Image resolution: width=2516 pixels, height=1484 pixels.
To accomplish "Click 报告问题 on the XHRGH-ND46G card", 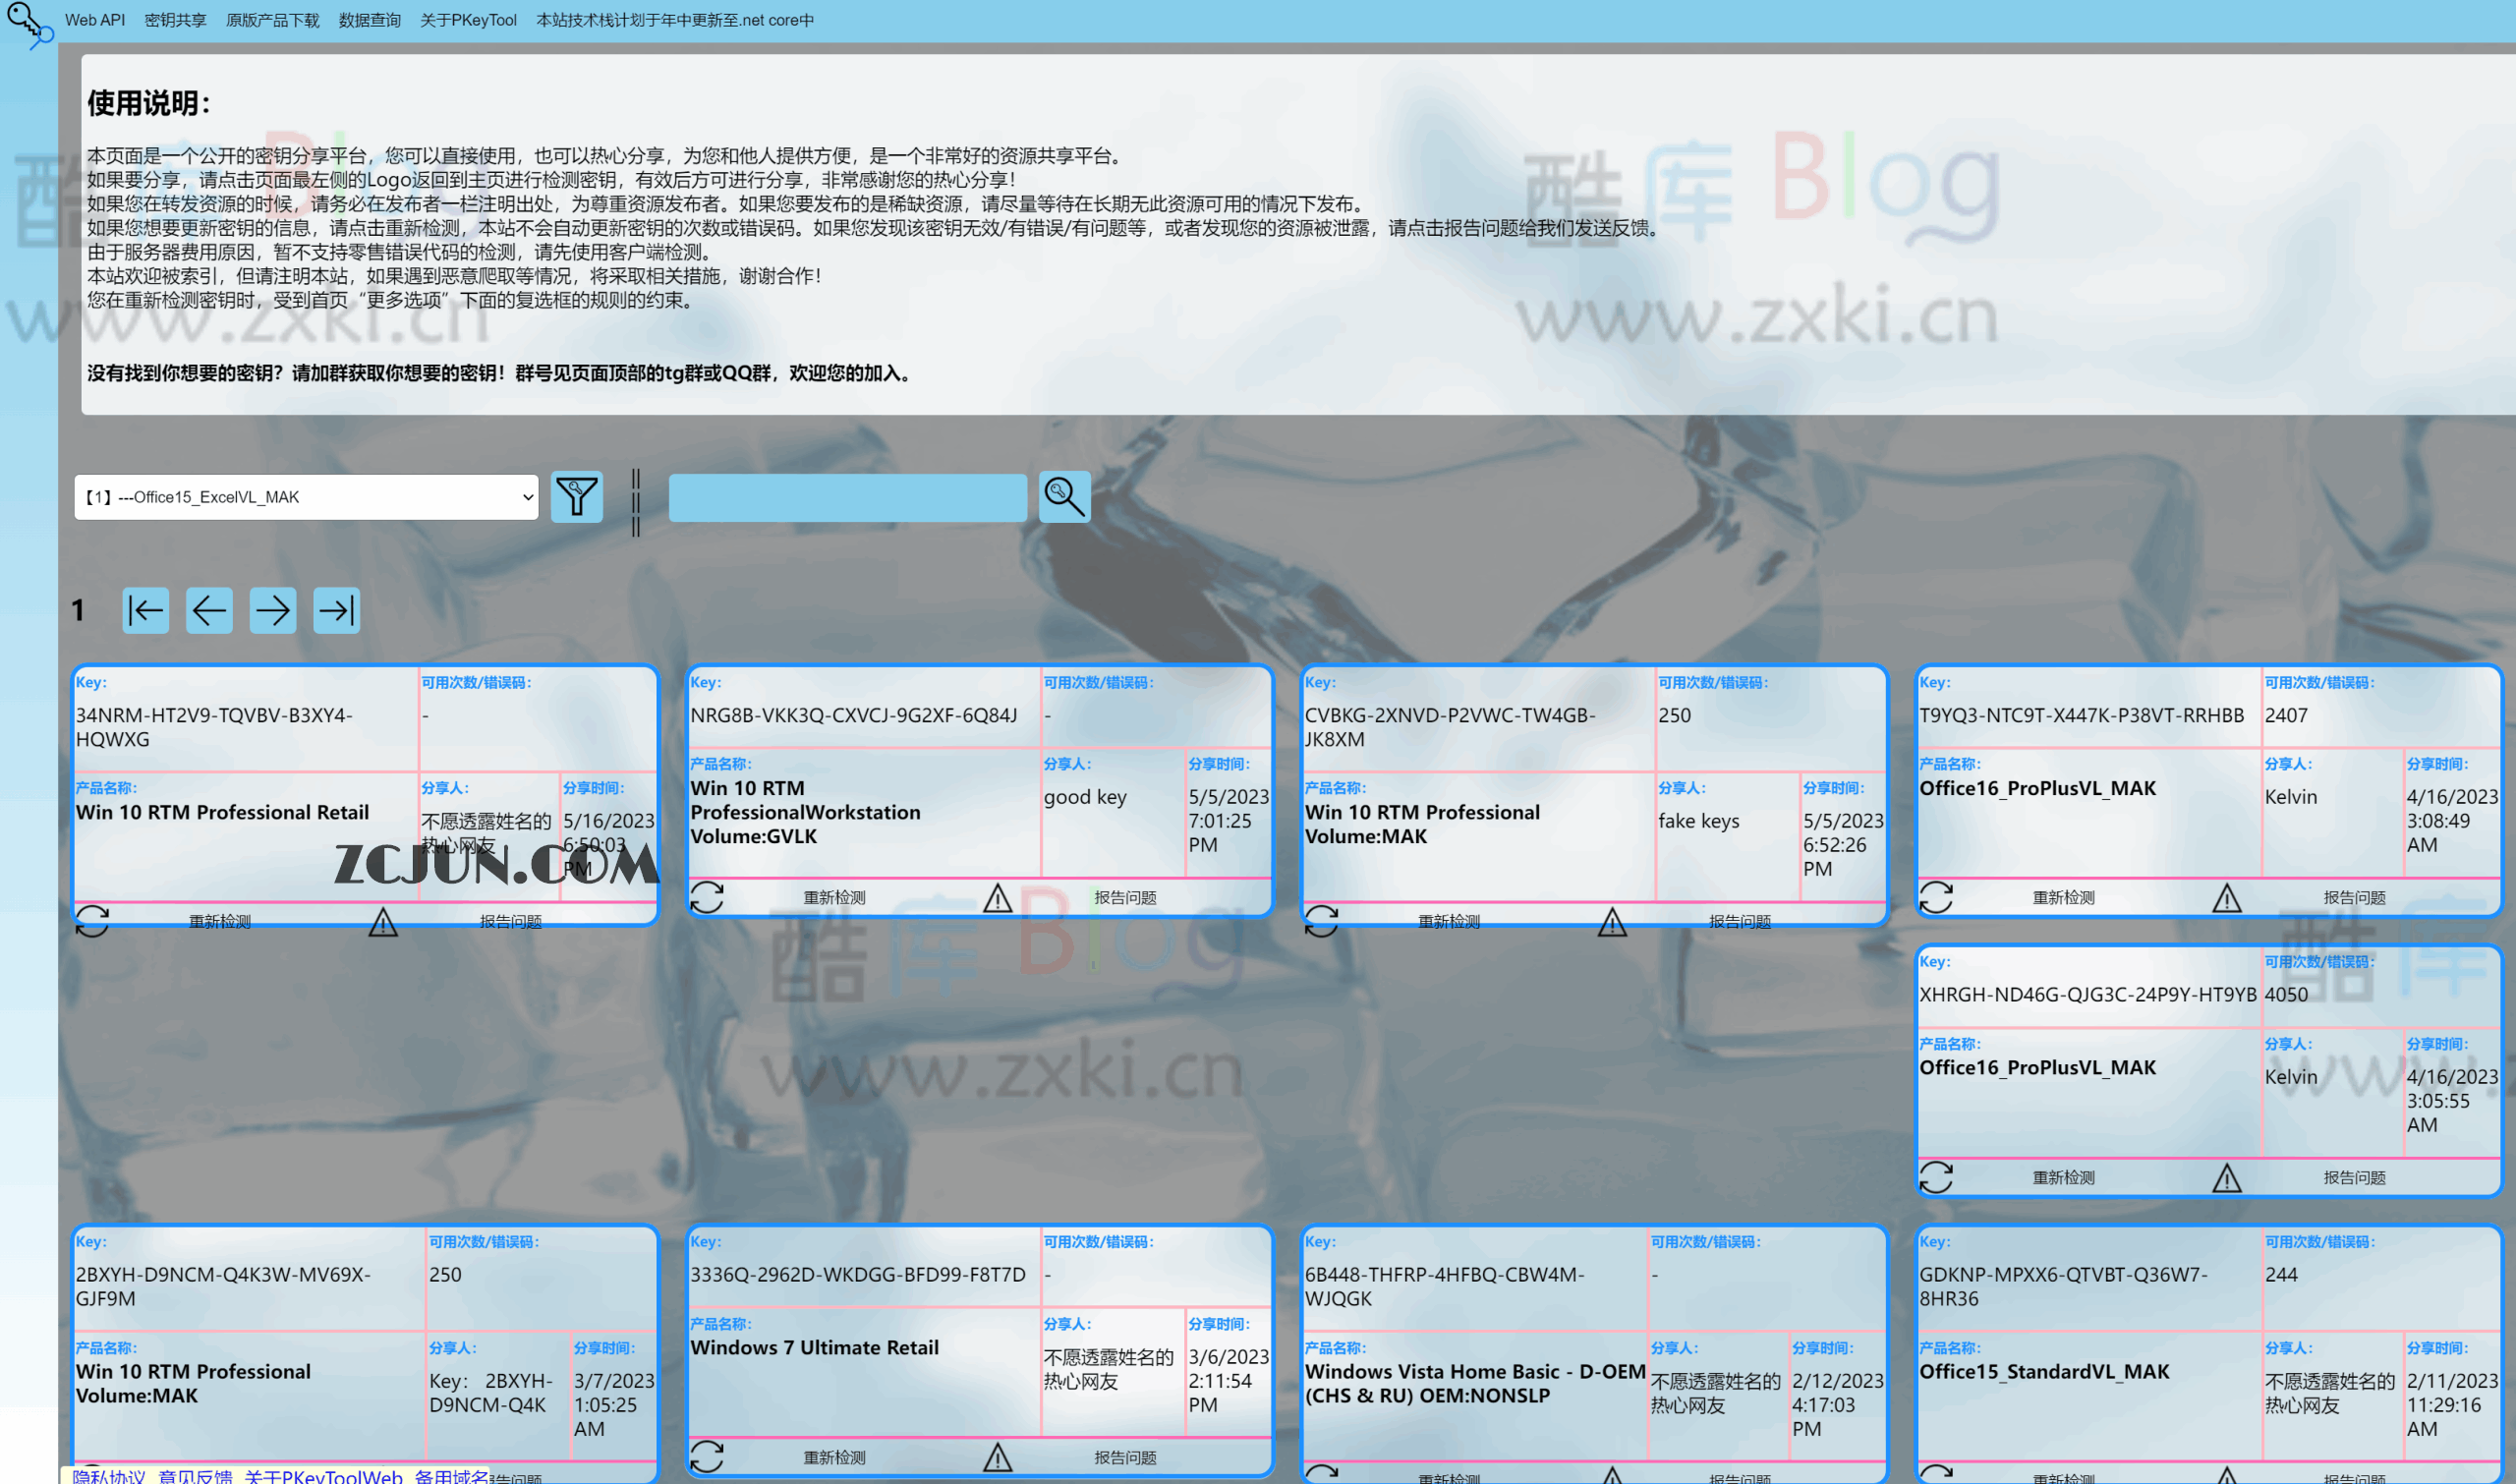I will point(2355,1177).
